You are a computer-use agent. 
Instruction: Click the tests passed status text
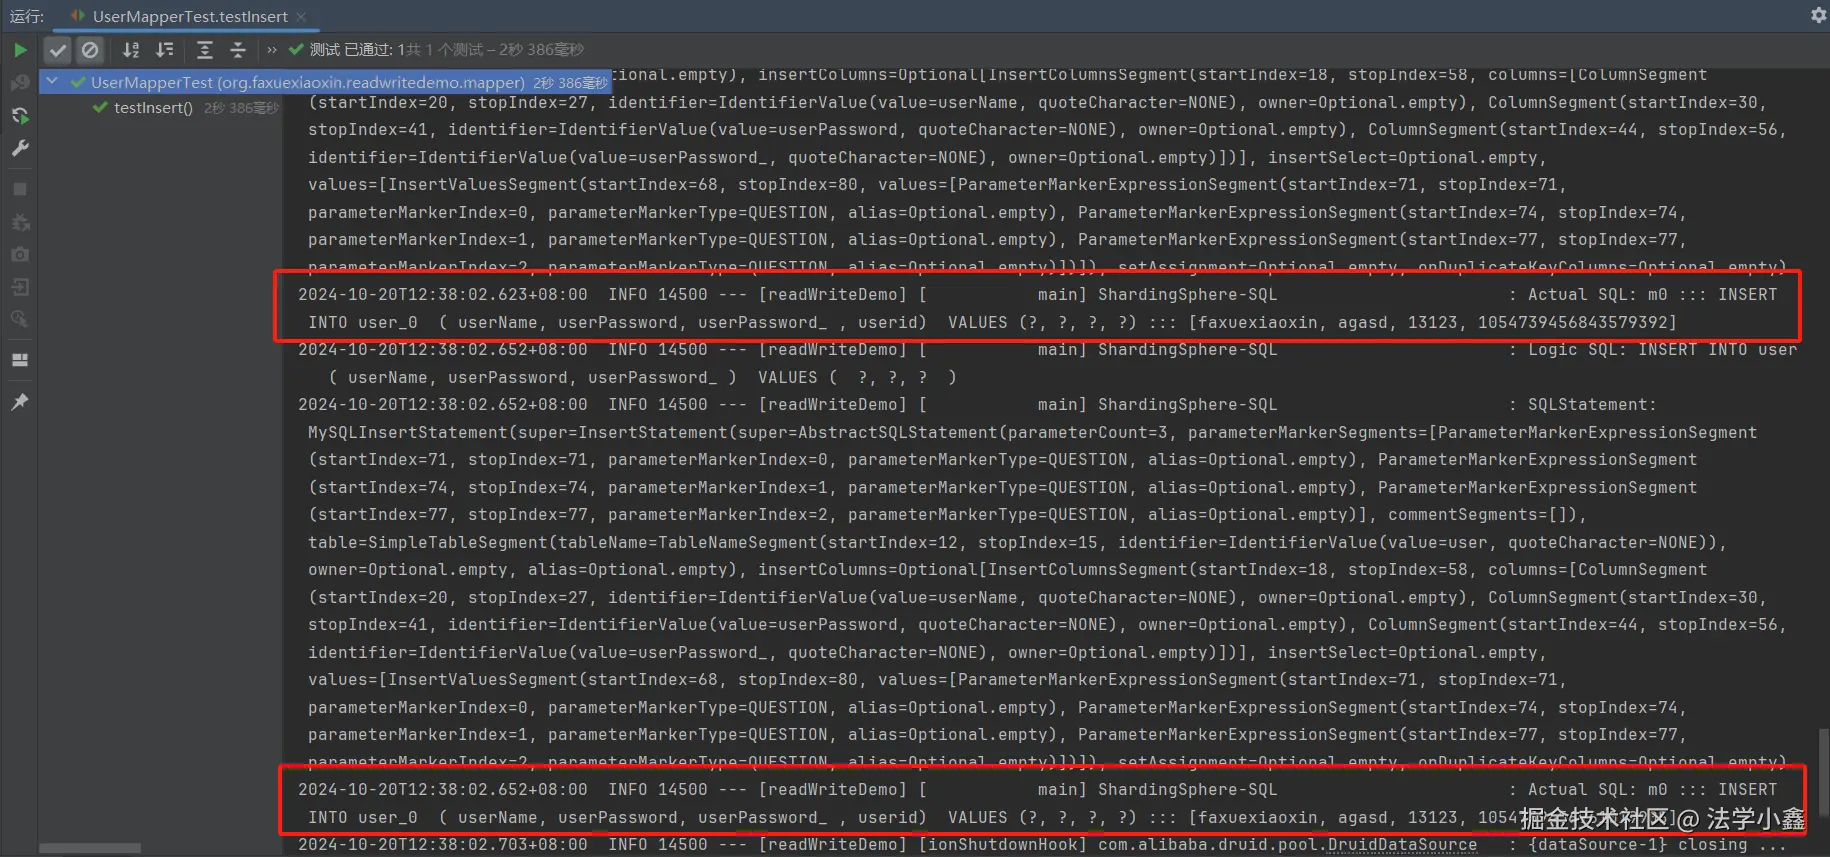446,50
